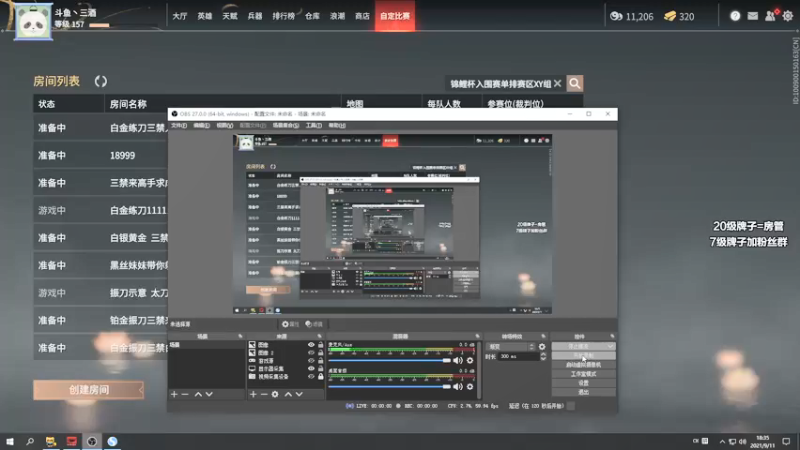Open the 渐变 transition type dropdown

(510, 347)
